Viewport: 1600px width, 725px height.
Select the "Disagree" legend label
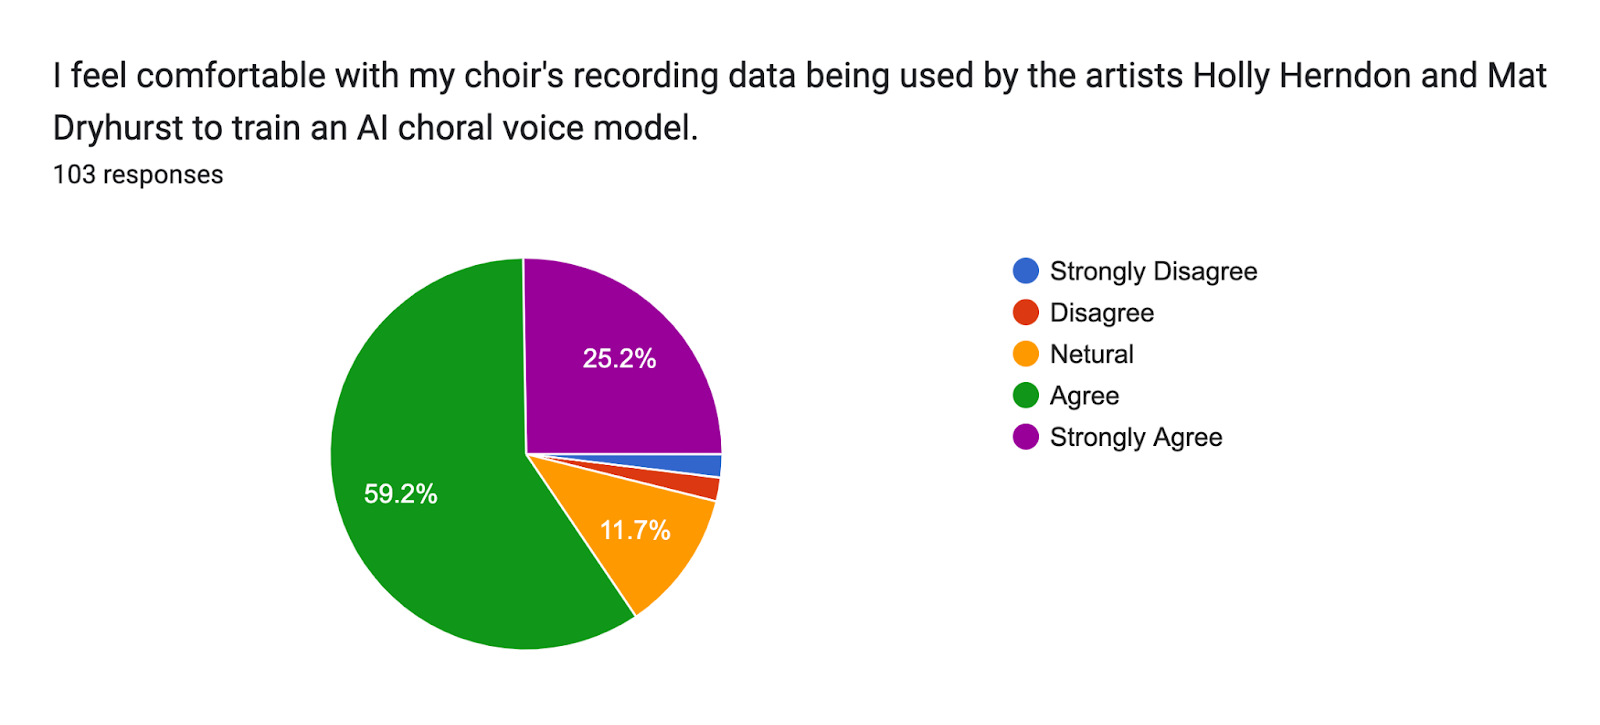1101,313
